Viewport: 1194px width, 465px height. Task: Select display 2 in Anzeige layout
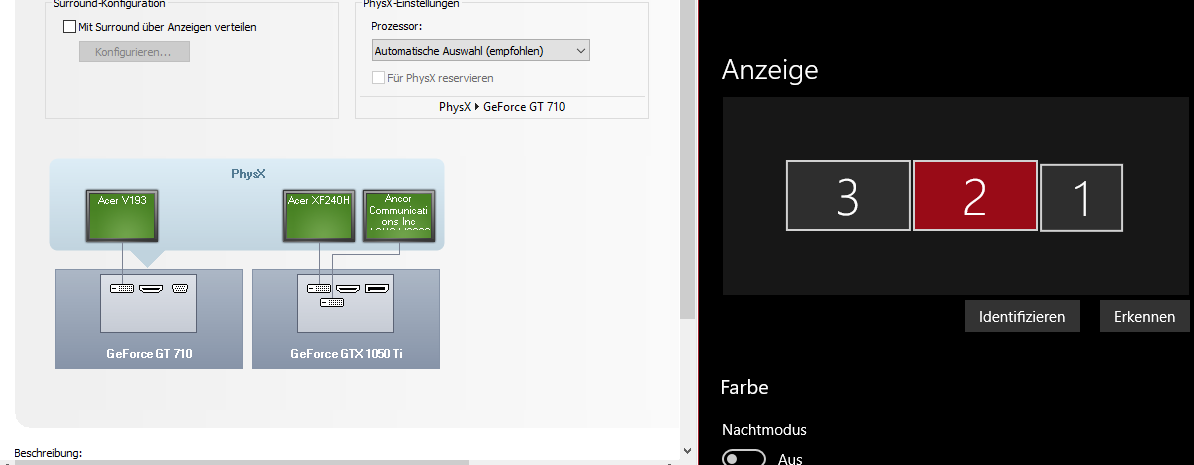click(x=975, y=196)
